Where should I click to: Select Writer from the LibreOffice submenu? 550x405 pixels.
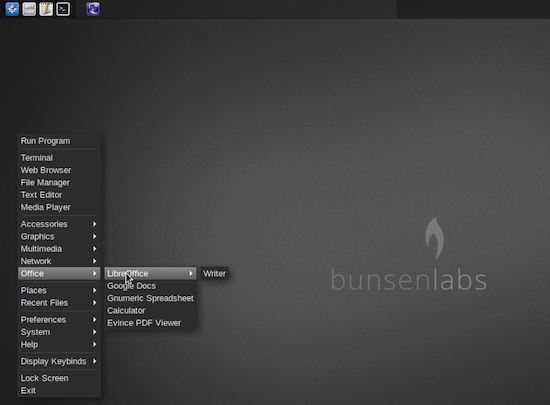[x=214, y=274]
